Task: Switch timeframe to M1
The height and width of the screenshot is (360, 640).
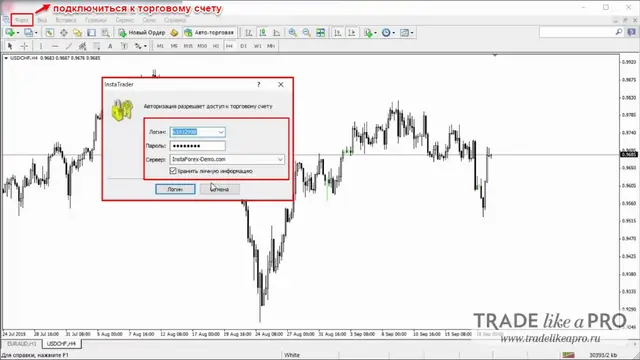Action: coord(160,46)
